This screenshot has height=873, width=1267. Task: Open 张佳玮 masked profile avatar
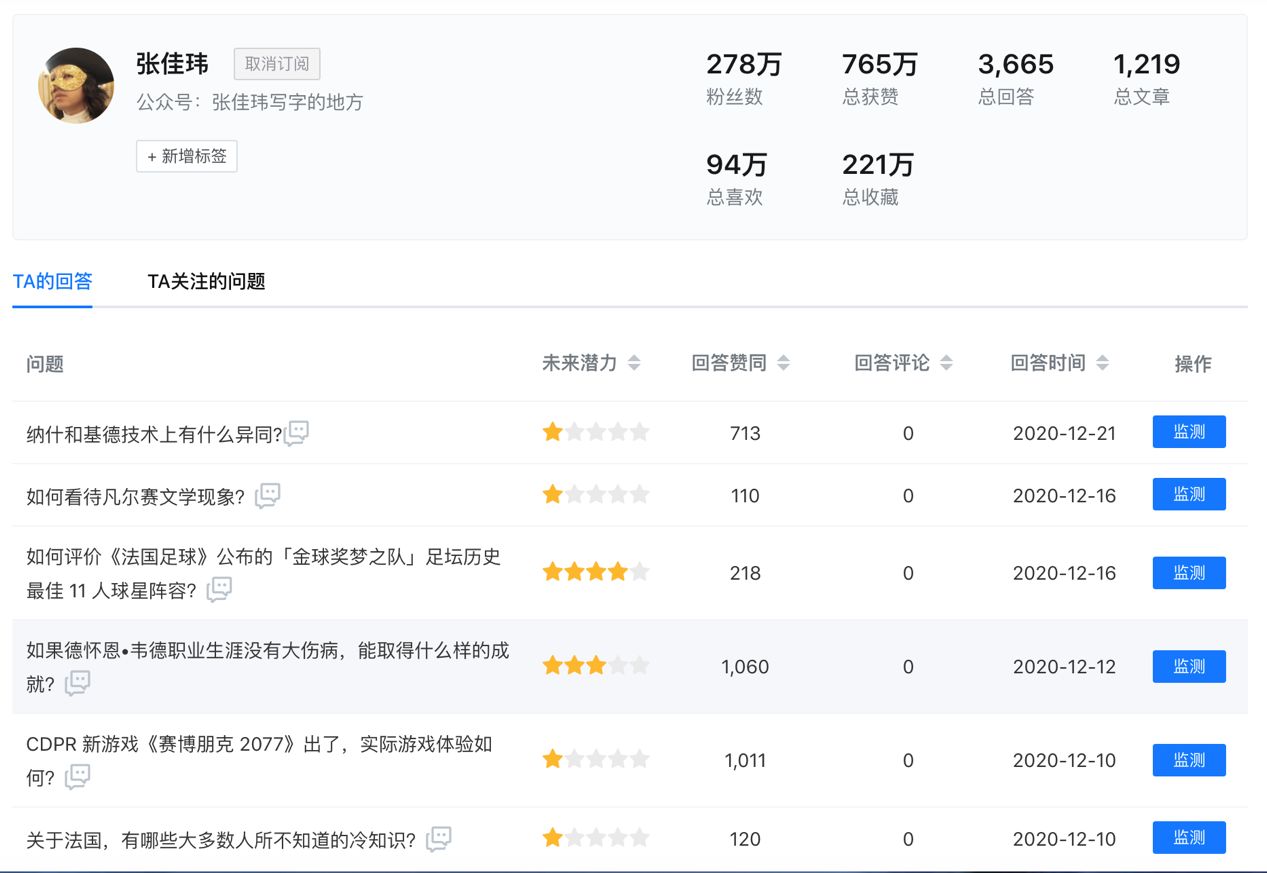tap(76, 86)
